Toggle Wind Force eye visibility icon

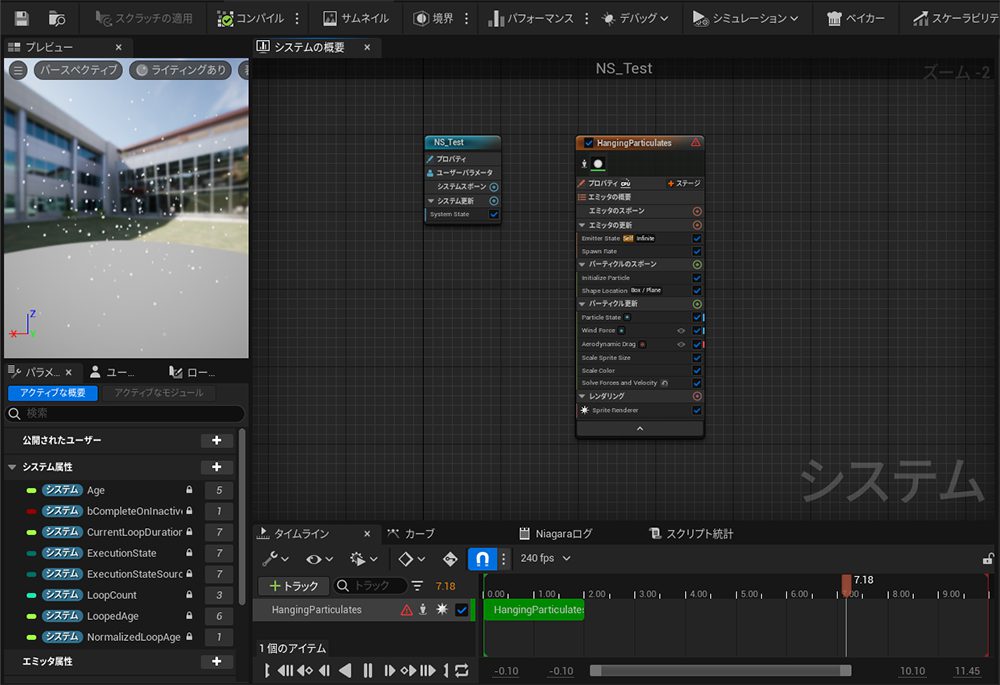681,330
